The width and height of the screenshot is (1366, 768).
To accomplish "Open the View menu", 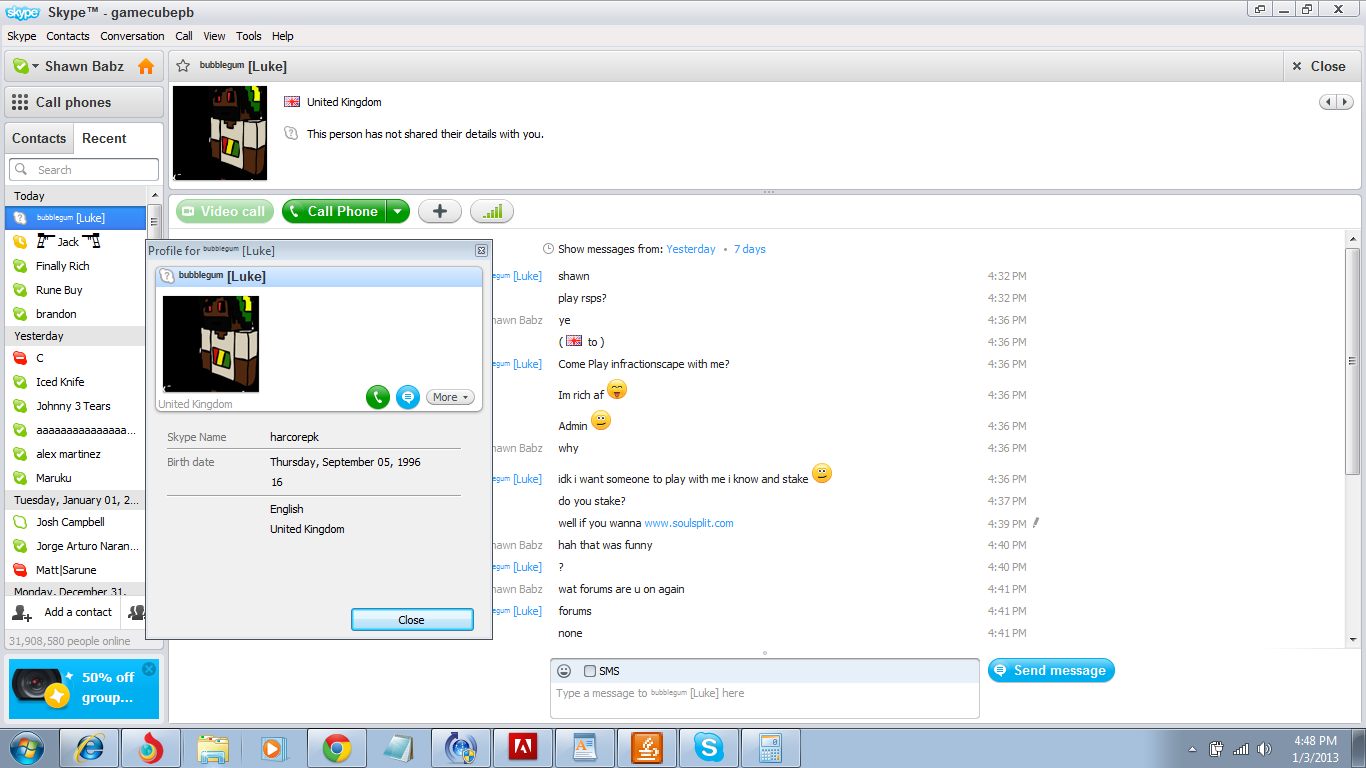I will click(x=214, y=36).
